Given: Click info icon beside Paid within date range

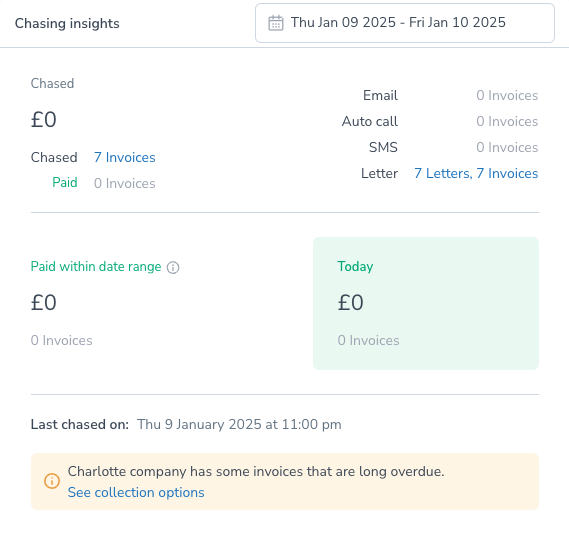Looking at the screenshot, I should click(173, 267).
